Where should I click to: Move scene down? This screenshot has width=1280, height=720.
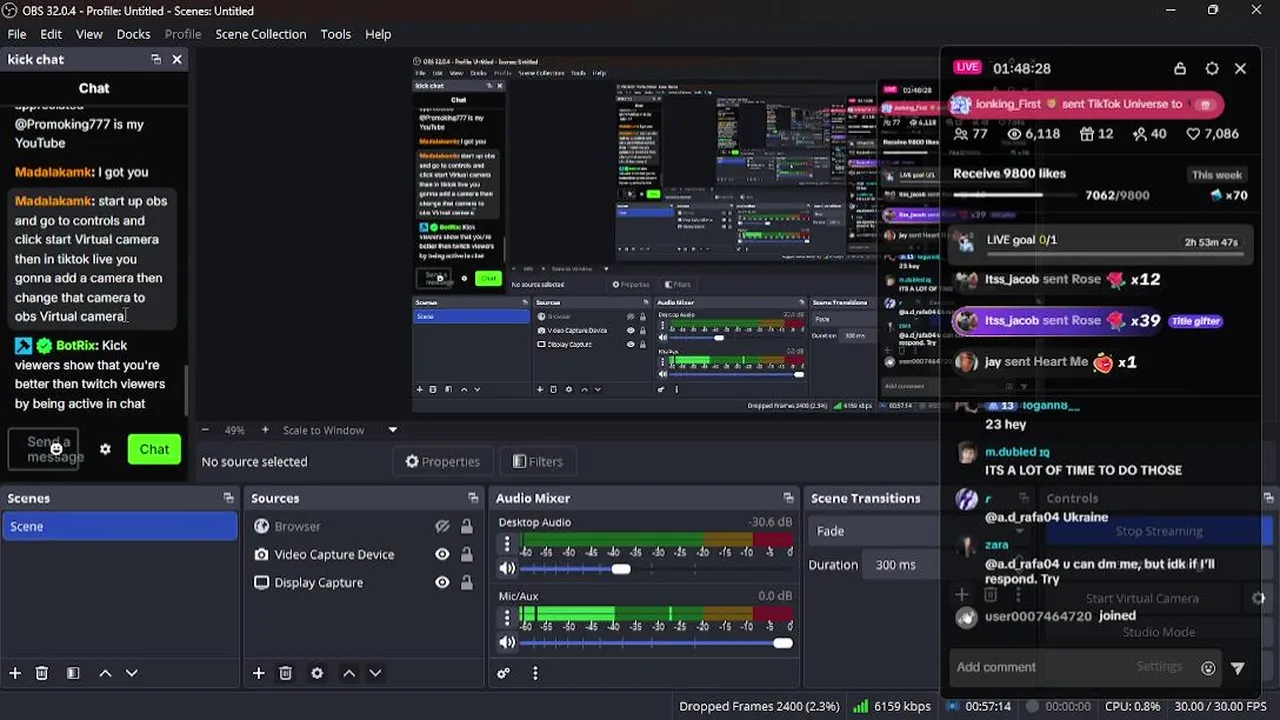pos(131,673)
